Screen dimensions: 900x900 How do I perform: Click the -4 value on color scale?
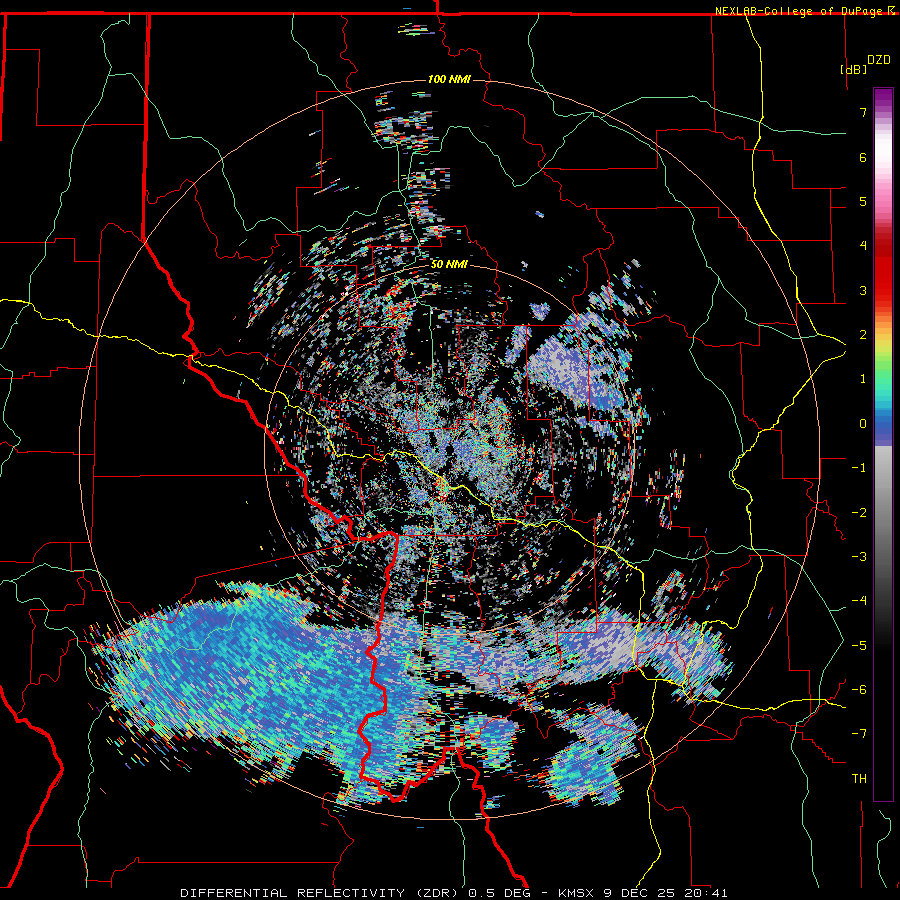(x=859, y=601)
